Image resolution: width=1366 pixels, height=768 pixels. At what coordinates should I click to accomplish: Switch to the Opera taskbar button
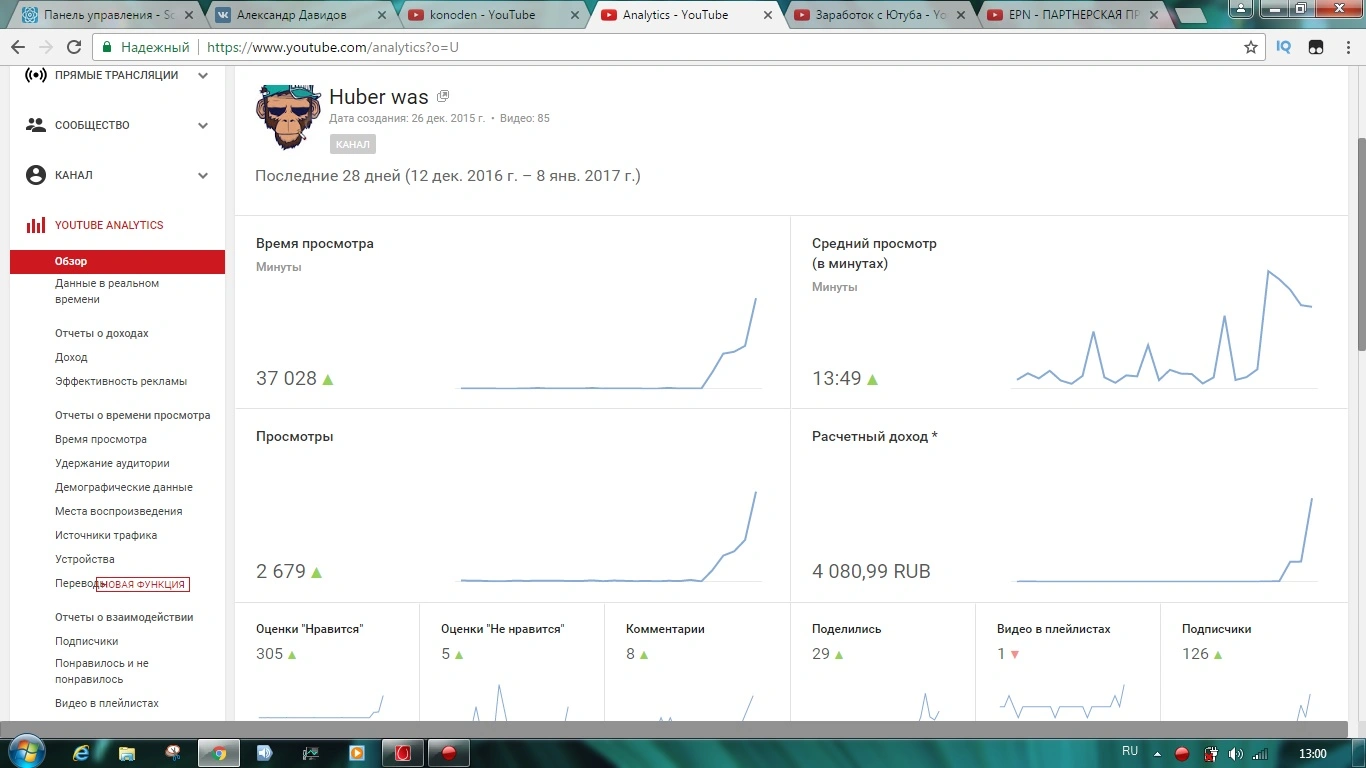(x=403, y=753)
